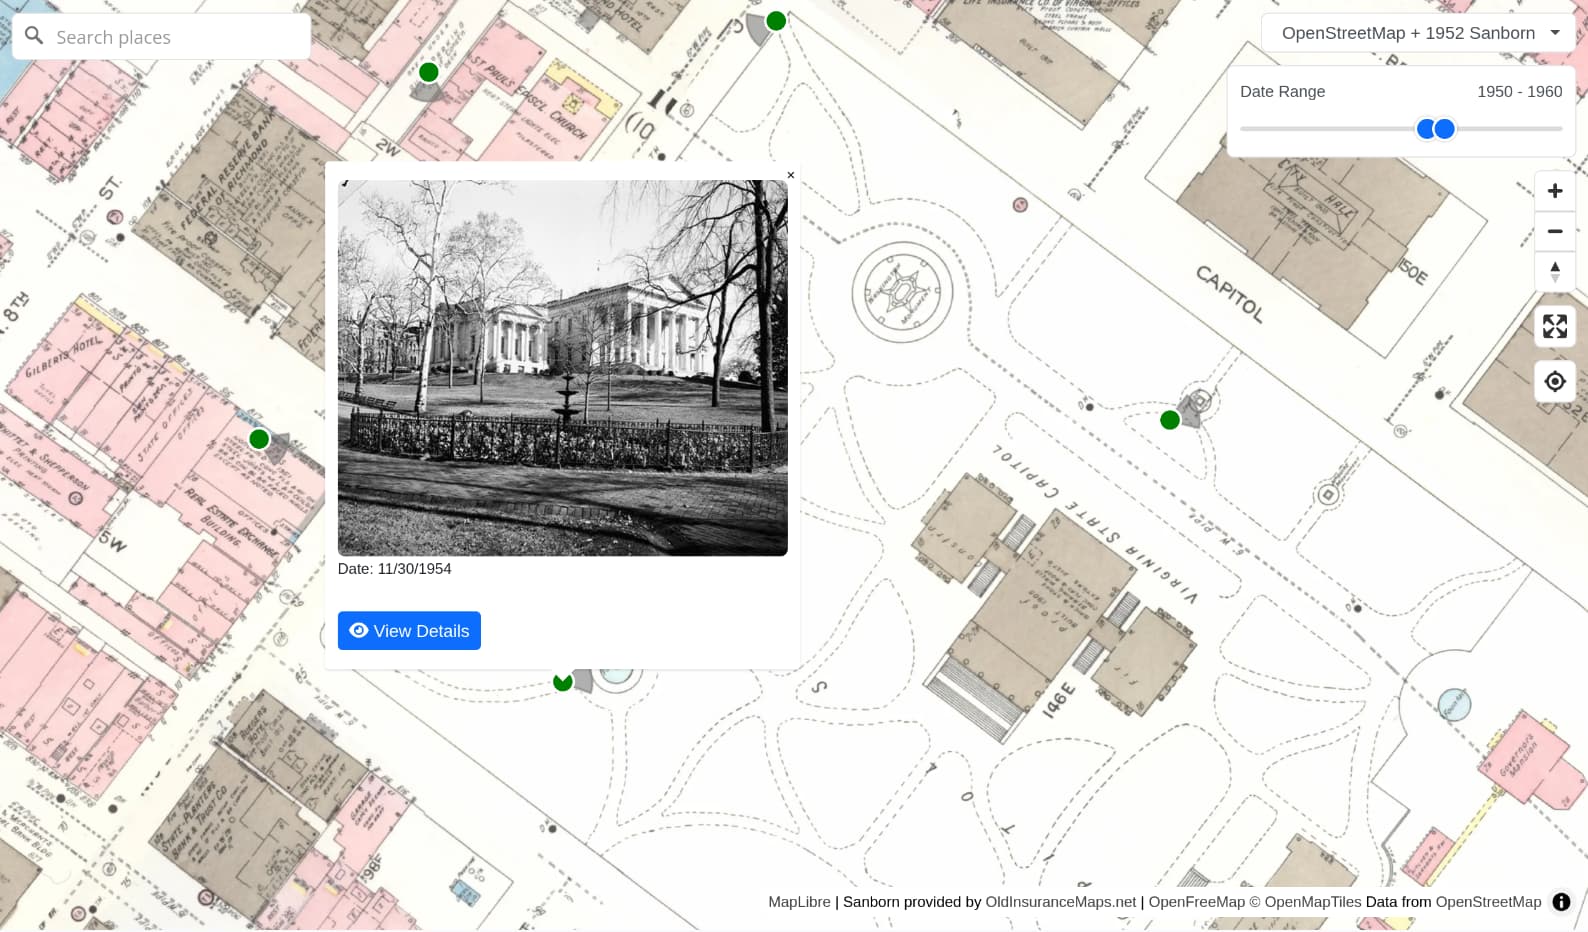Find my location with the geolocate button
This screenshot has height=932, width=1588.
pyautogui.click(x=1555, y=381)
